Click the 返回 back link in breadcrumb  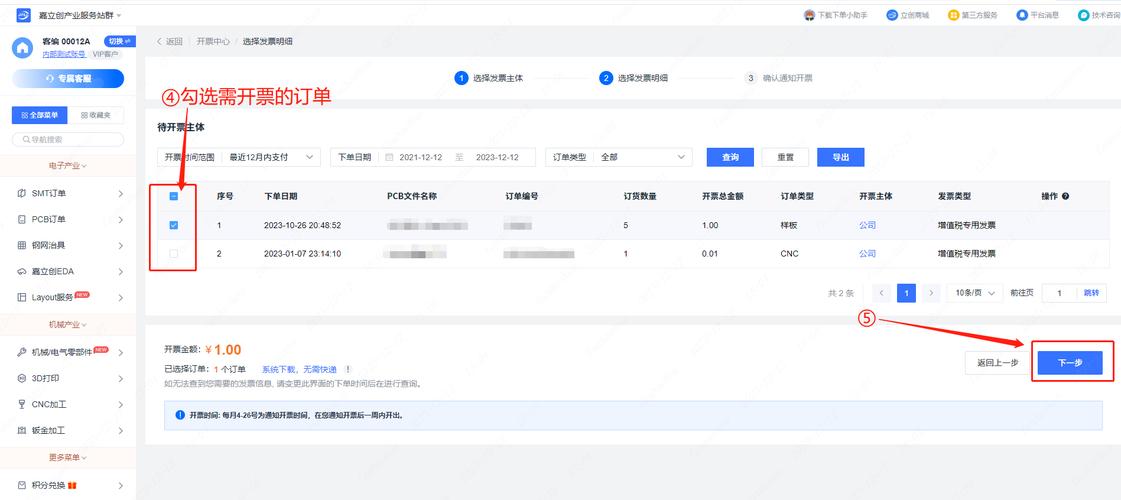point(170,41)
